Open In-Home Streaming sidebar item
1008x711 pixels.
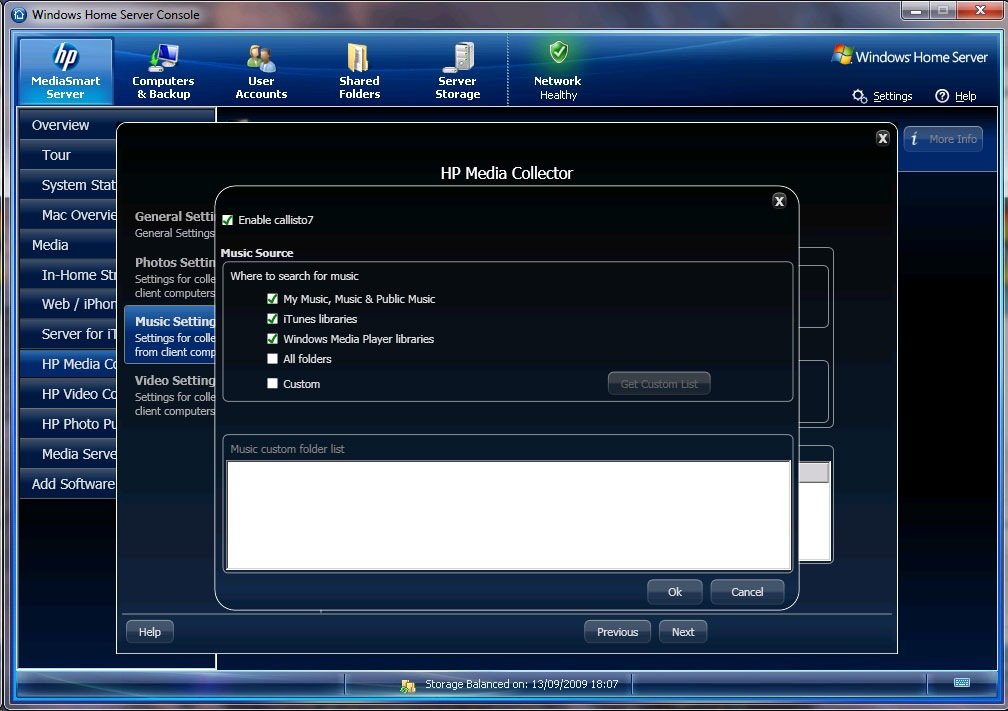tap(68, 275)
